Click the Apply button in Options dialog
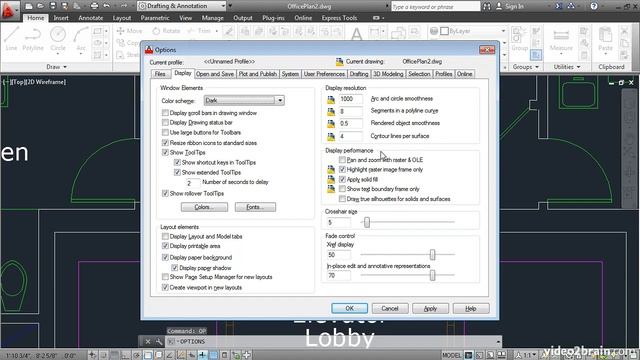Image resolution: width=640 pixels, height=360 pixels. tap(430, 309)
